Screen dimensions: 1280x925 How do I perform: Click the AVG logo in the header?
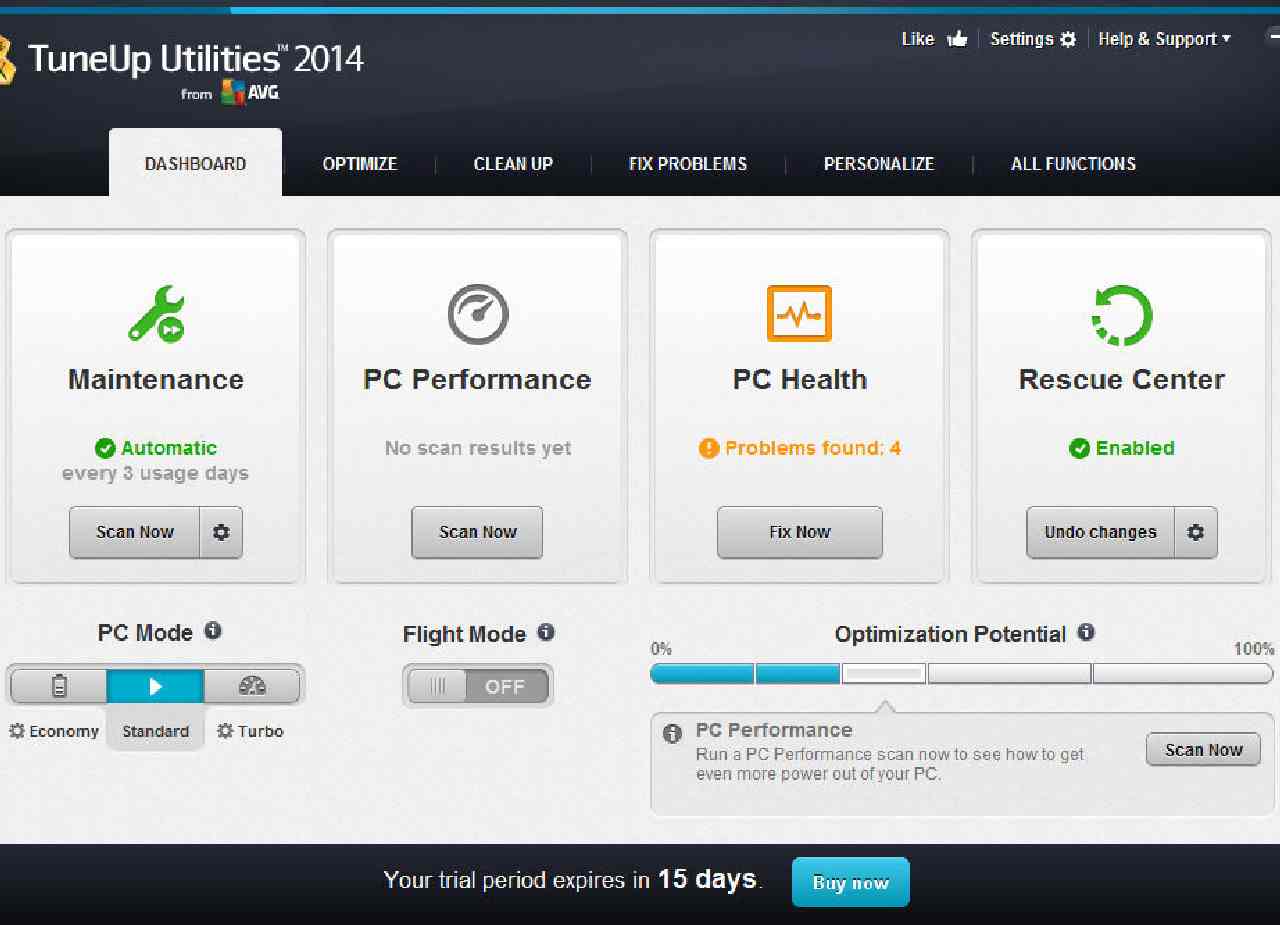click(250, 92)
